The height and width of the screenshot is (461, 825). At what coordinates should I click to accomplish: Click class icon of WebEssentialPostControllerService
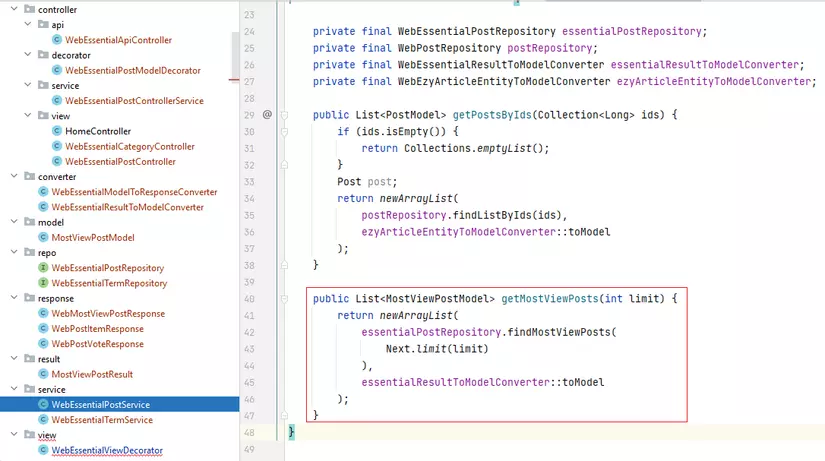pos(57,101)
